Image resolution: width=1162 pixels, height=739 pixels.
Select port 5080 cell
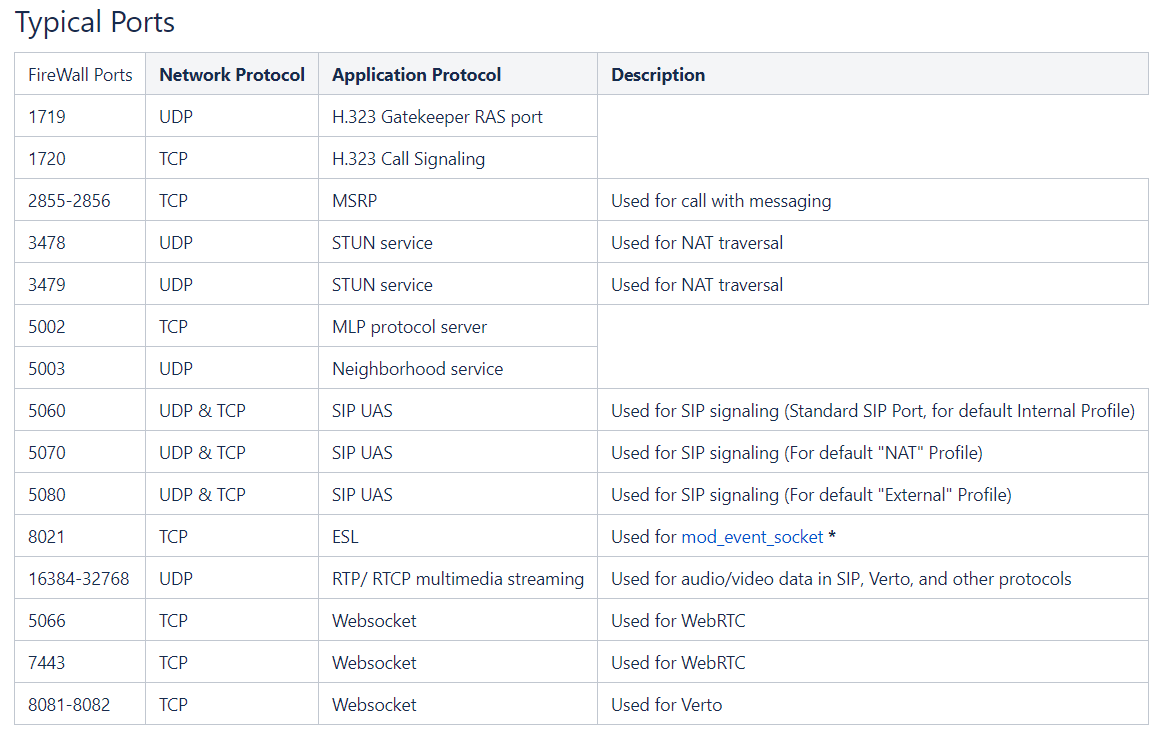(x=80, y=494)
